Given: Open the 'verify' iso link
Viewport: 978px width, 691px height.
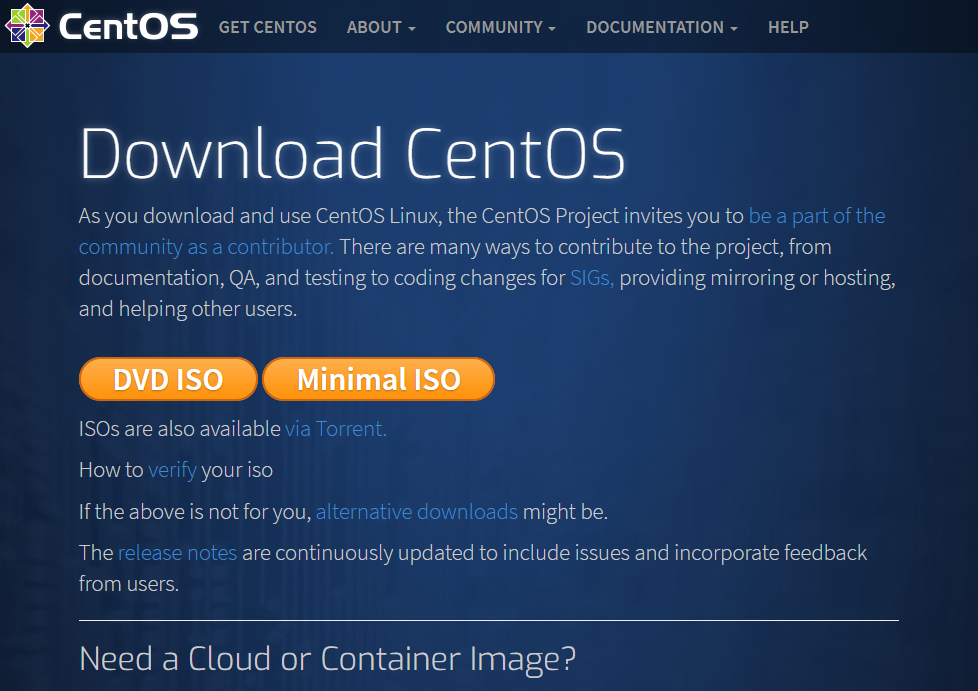Looking at the screenshot, I should tap(172, 470).
